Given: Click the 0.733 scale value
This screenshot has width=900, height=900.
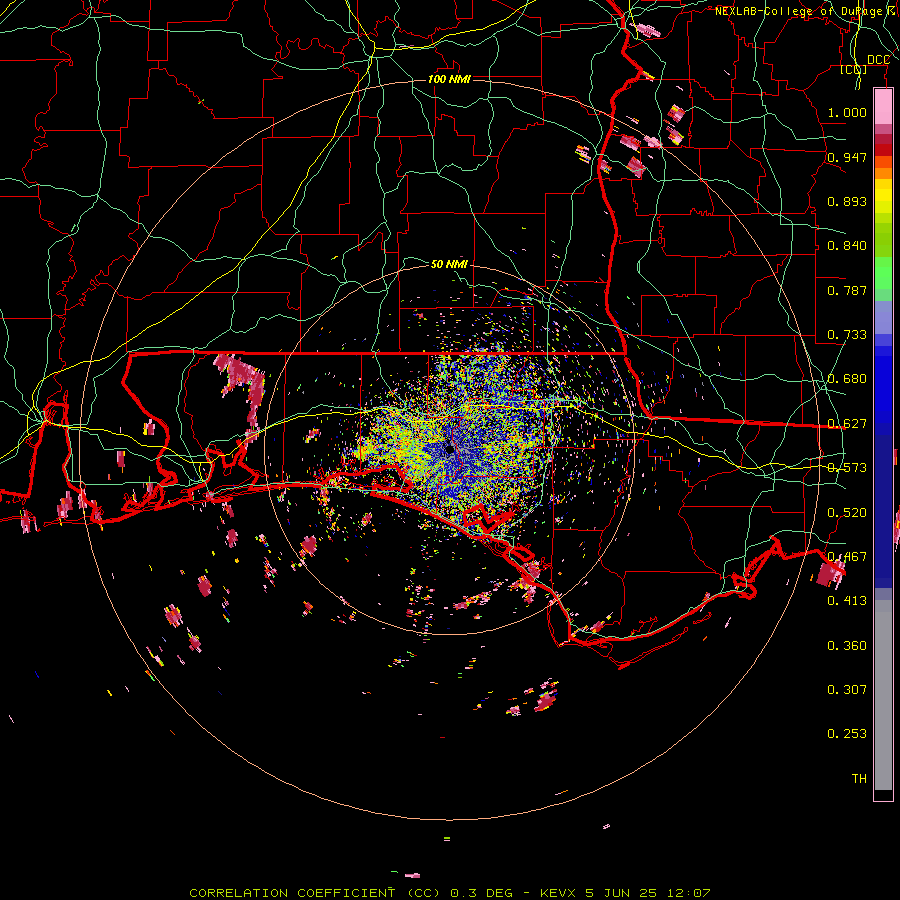Looking at the screenshot, I should tap(847, 335).
